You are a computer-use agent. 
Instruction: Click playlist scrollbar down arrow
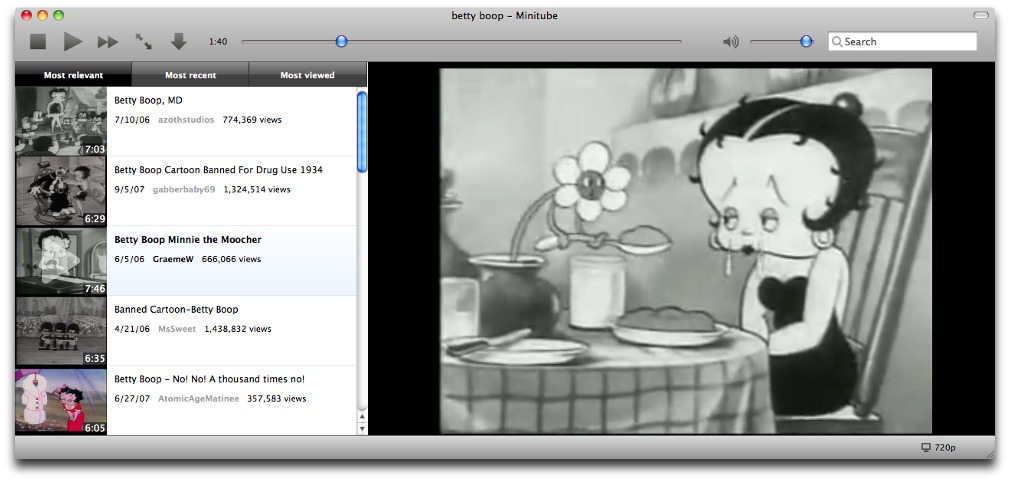click(x=362, y=428)
